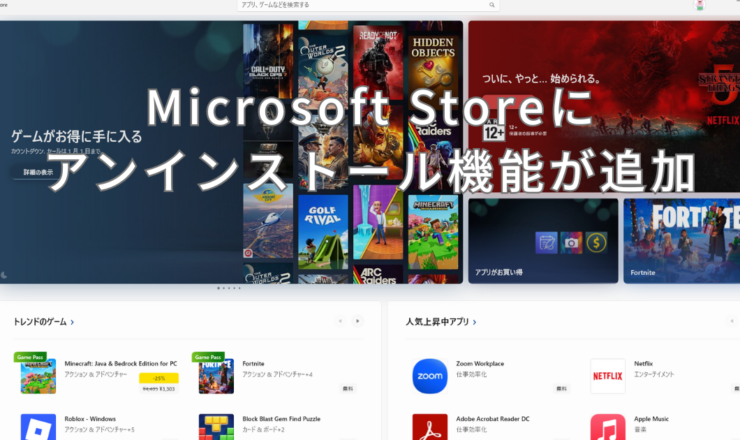This screenshot has height=440, width=740.
Task: Open the Roblox - Windows title
Action: [90, 419]
